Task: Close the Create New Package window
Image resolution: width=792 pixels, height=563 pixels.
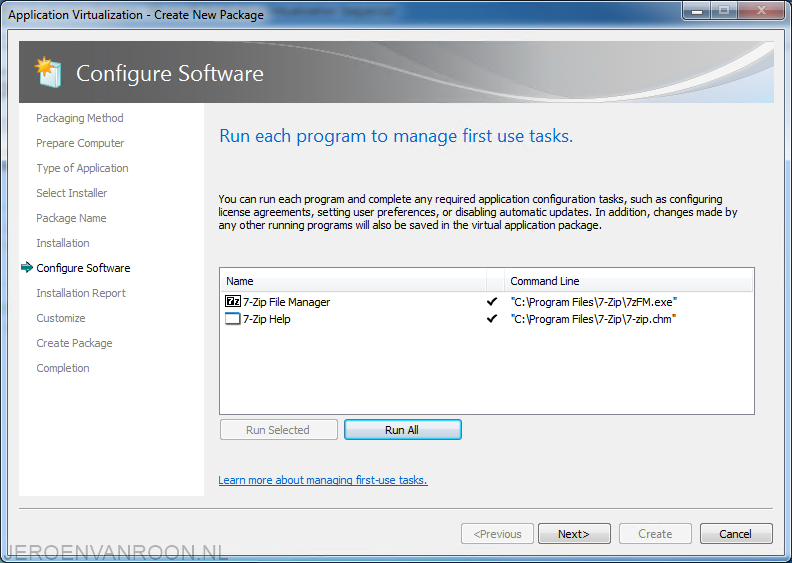Action: (x=762, y=11)
